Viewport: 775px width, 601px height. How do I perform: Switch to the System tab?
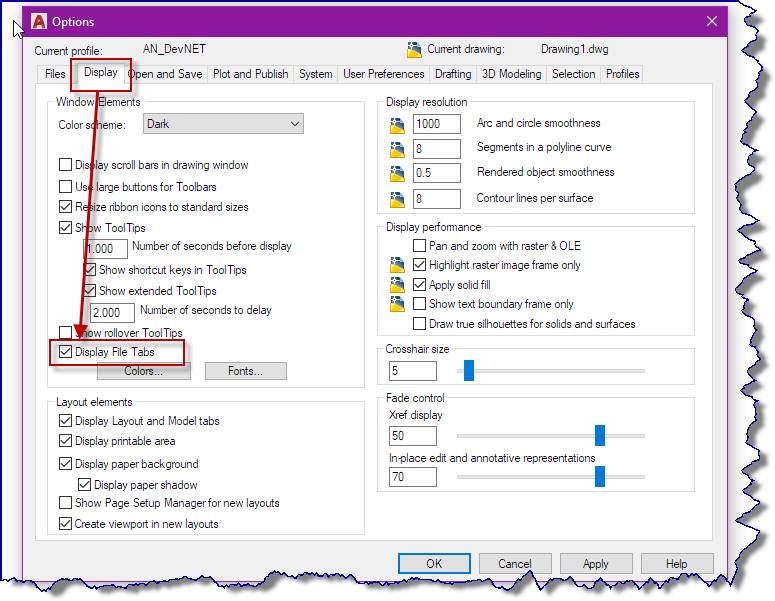coord(315,74)
